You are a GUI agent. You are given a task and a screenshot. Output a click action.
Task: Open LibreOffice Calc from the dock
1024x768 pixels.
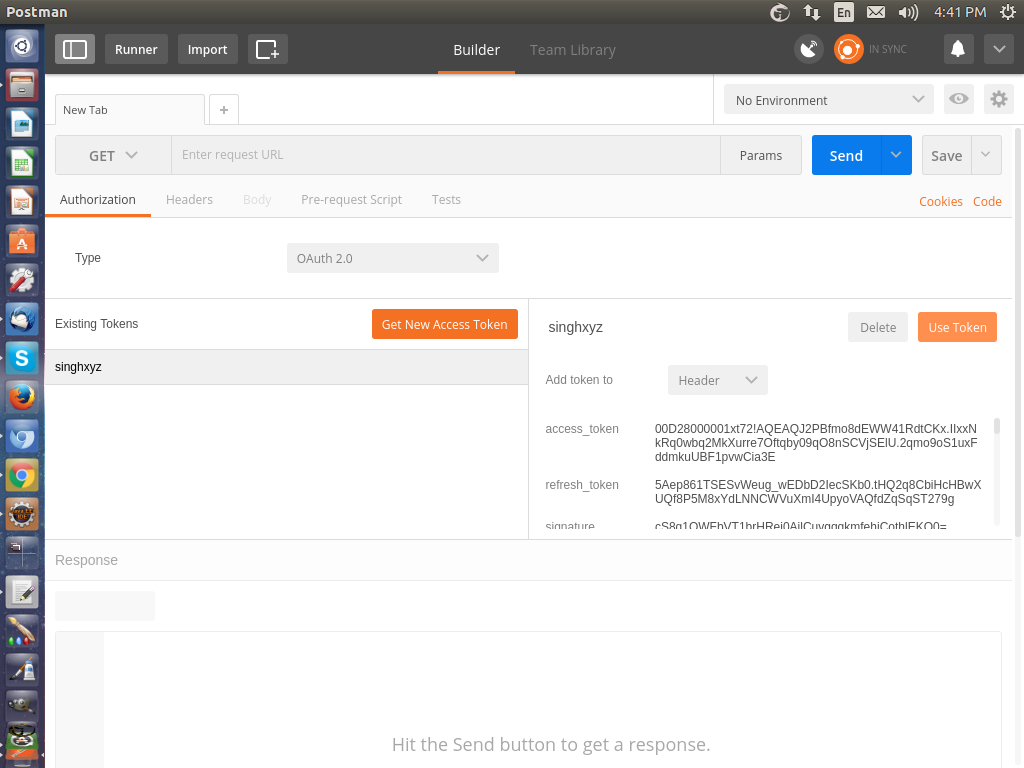pos(22,163)
